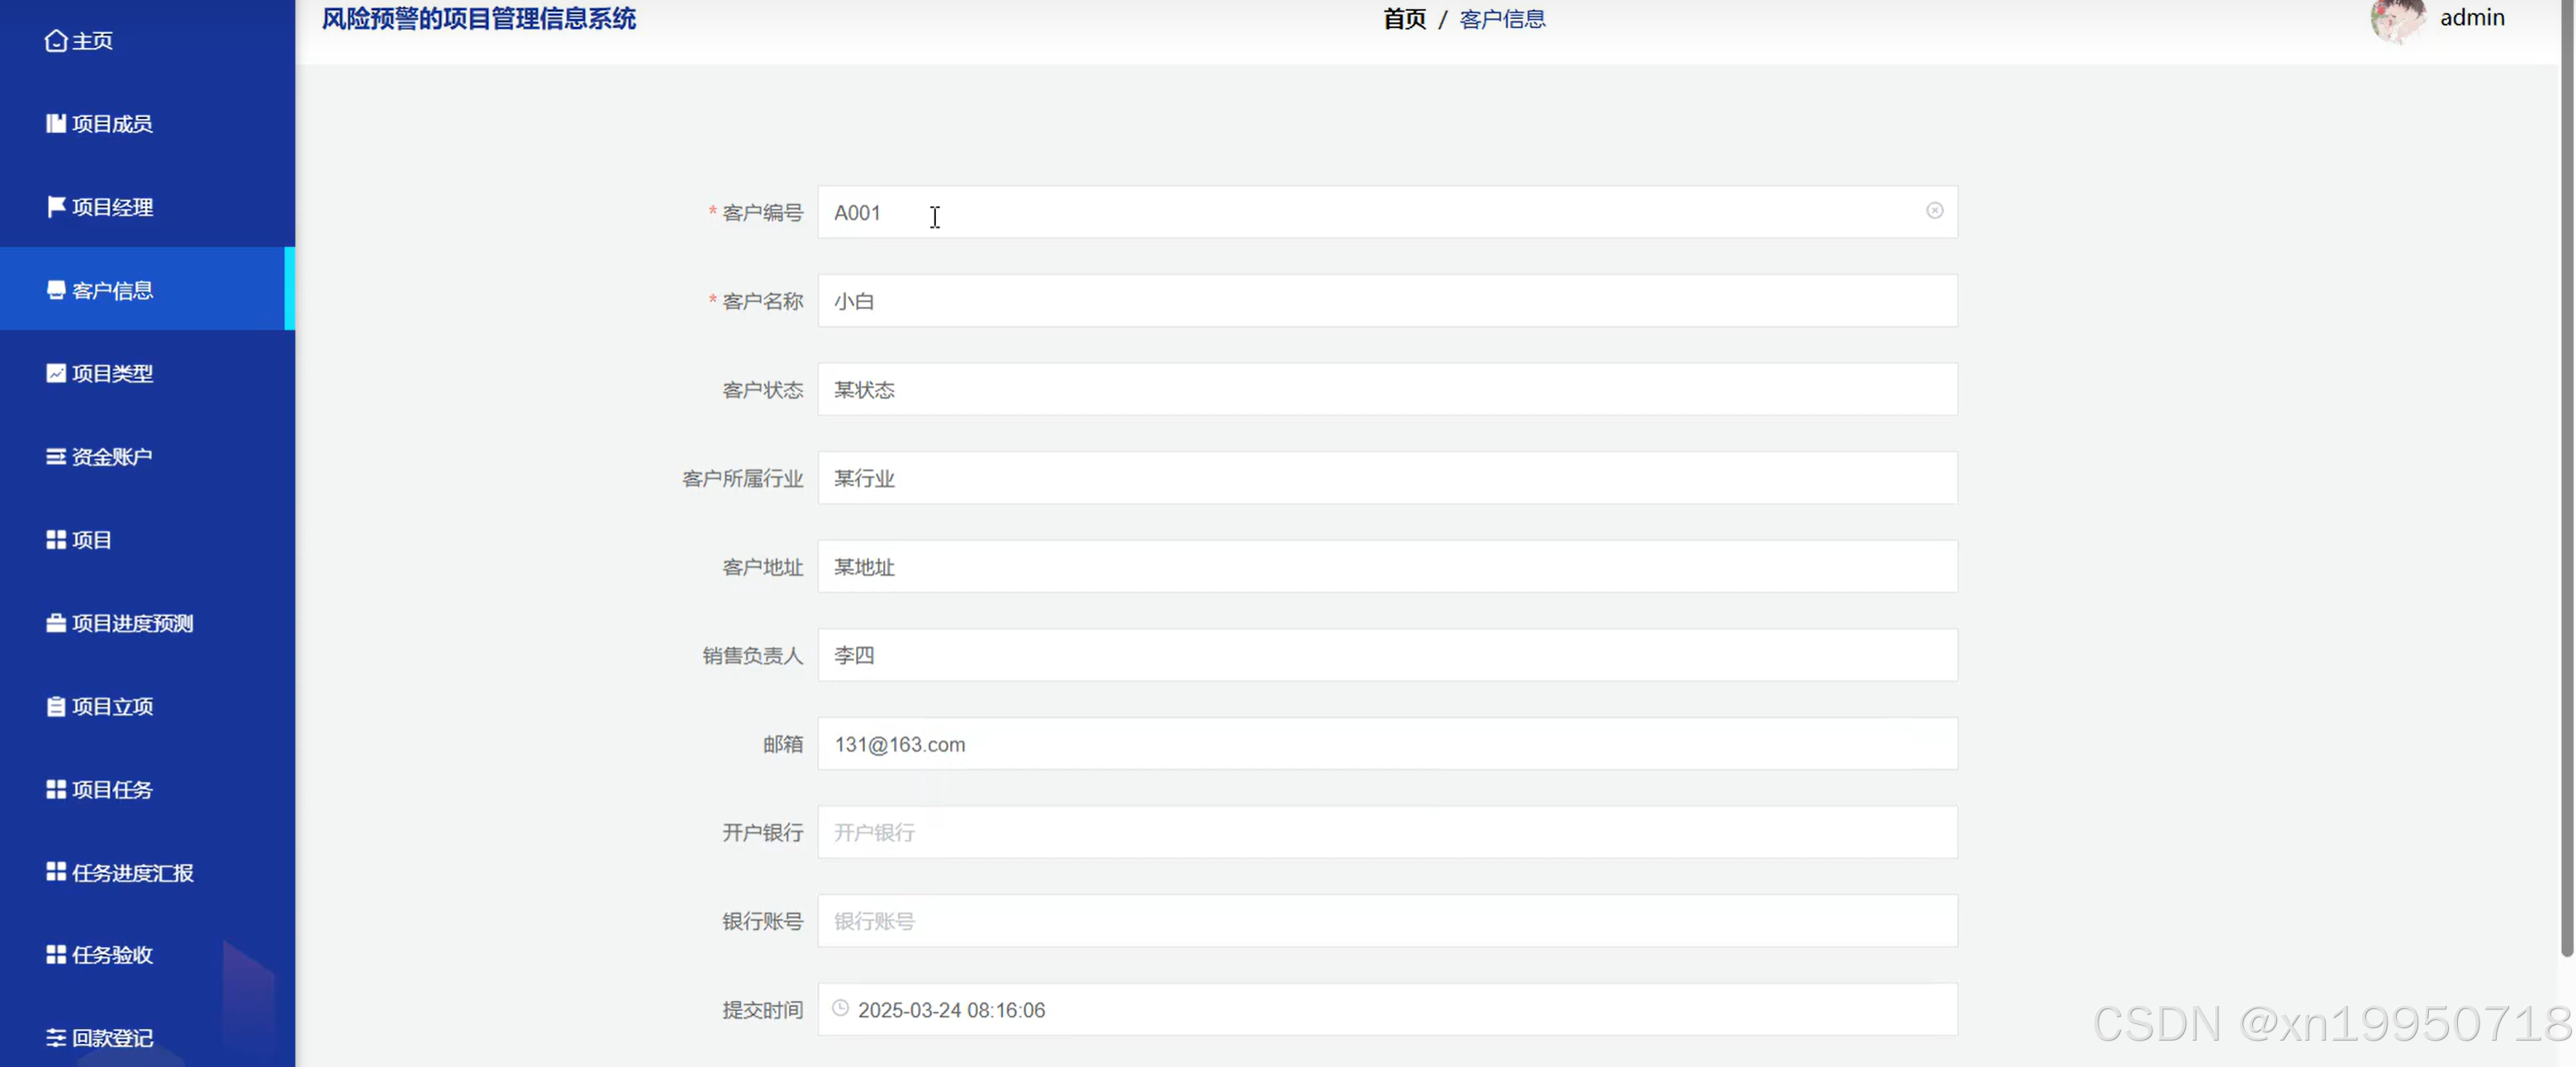Click the 销售负责人 field label

coord(752,655)
